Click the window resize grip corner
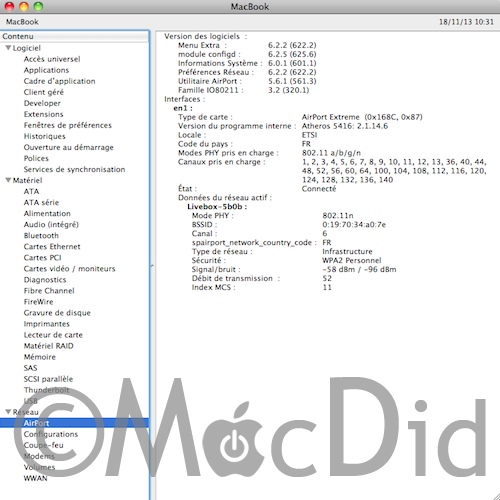Image resolution: width=500 pixels, height=500 pixels. (496, 496)
